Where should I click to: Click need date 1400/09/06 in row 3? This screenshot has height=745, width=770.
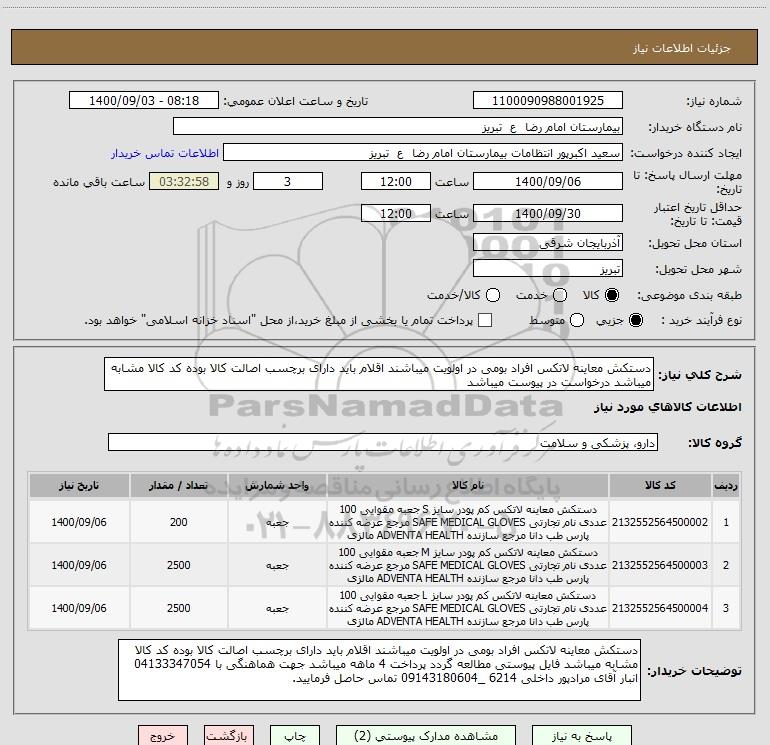pyautogui.click(x=79, y=608)
